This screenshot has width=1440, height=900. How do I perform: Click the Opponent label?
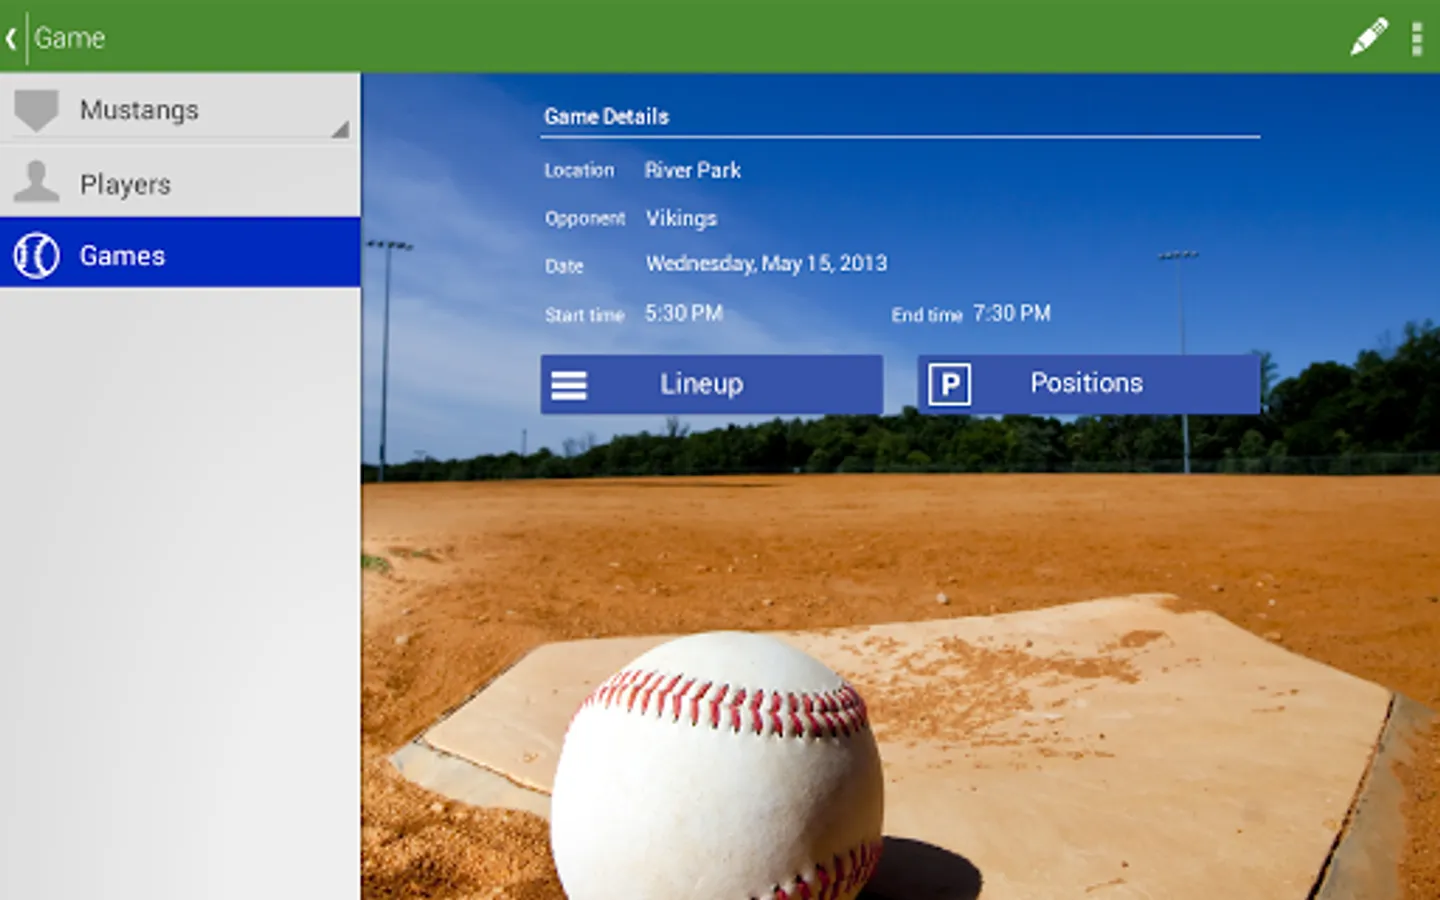[585, 218]
